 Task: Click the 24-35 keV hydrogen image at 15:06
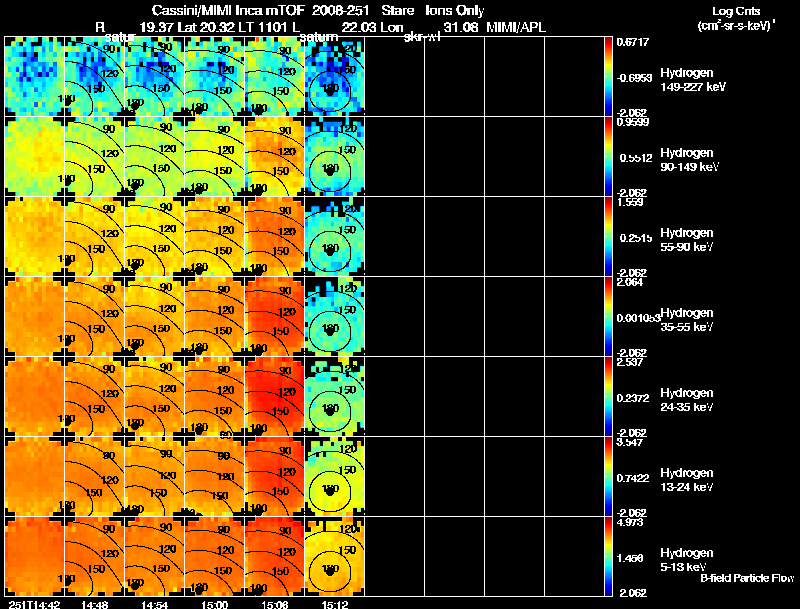(274, 397)
